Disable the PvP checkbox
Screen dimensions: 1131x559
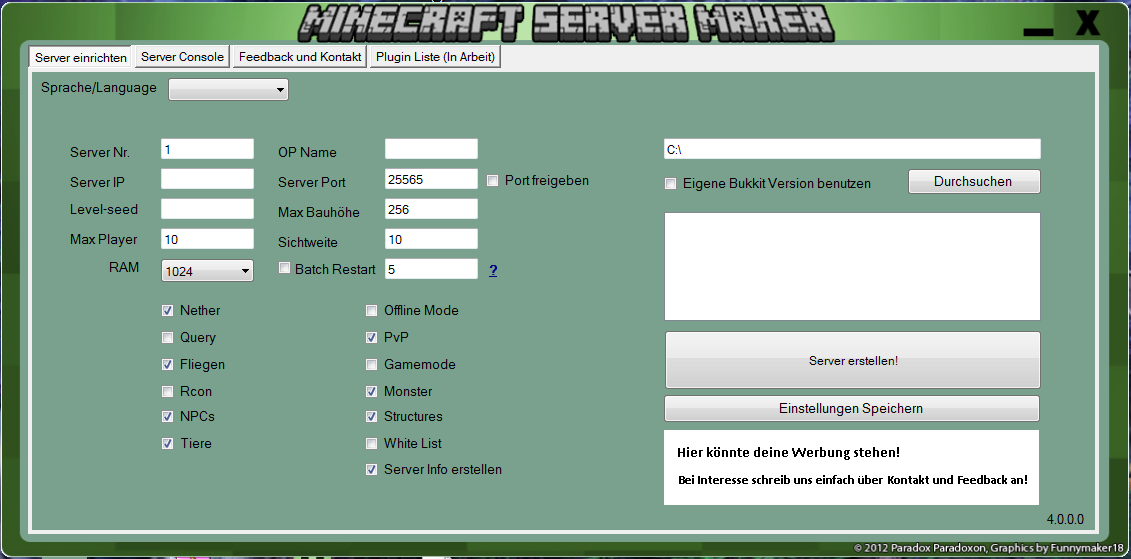[x=371, y=337]
